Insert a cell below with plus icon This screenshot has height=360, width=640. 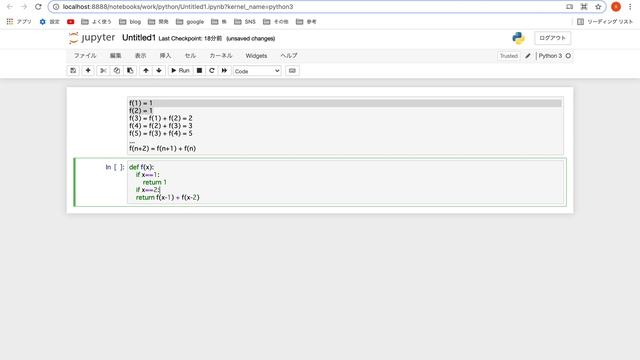point(88,71)
